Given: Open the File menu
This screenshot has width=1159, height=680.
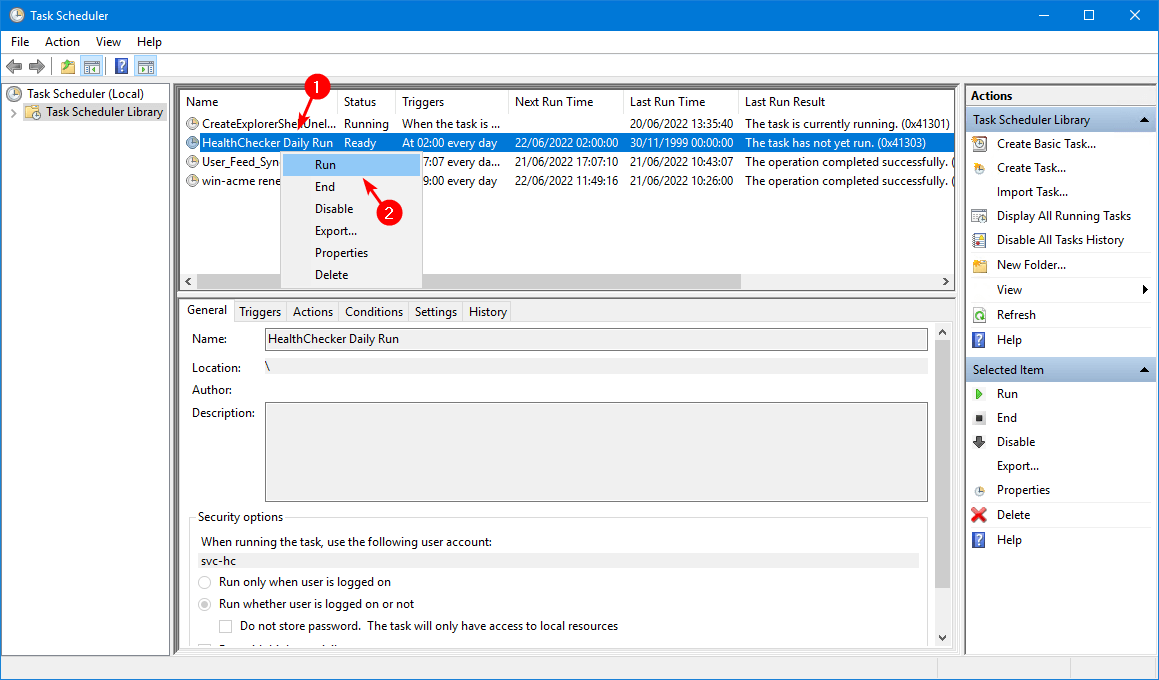Looking at the screenshot, I should click(20, 42).
